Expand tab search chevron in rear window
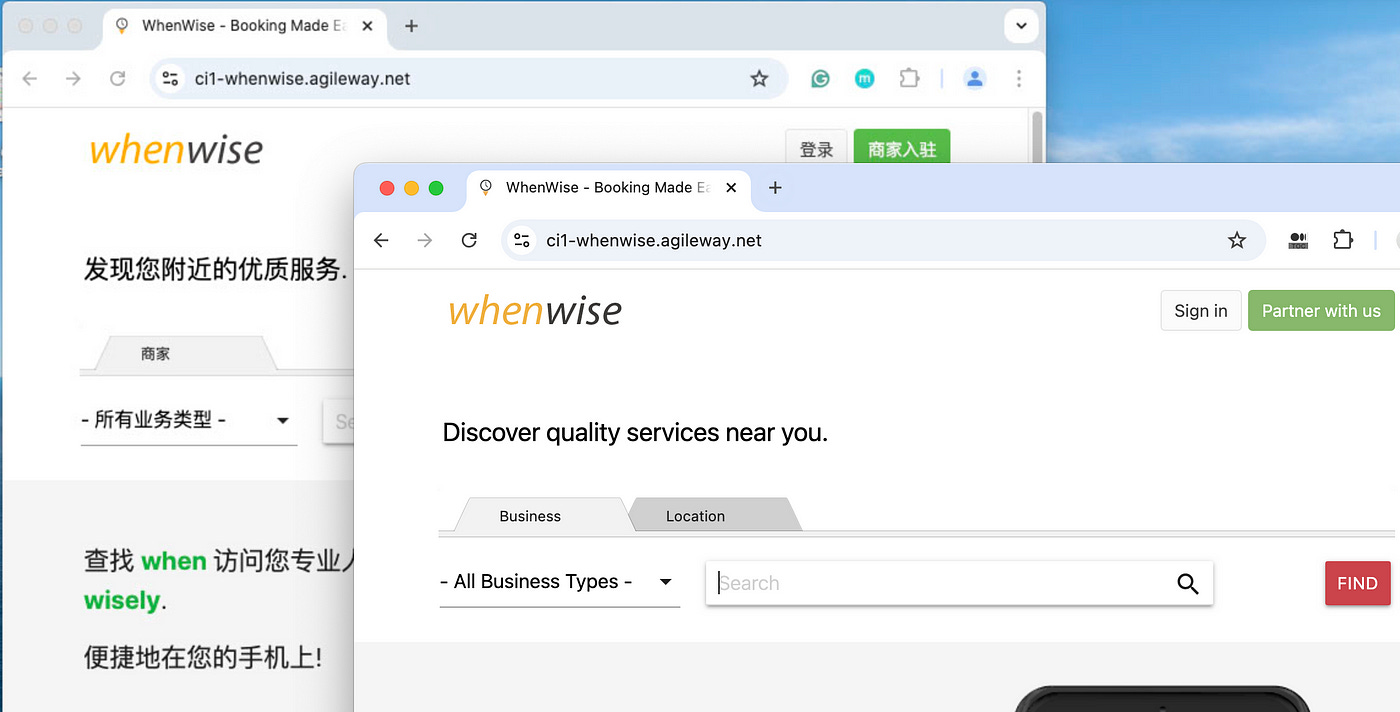The height and width of the screenshot is (712, 1400). (x=1020, y=26)
